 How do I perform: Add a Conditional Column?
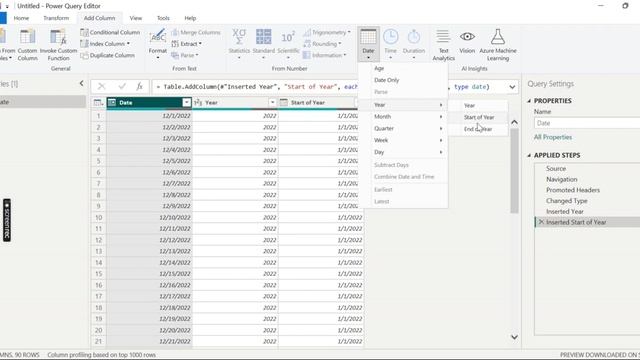(x=110, y=32)
